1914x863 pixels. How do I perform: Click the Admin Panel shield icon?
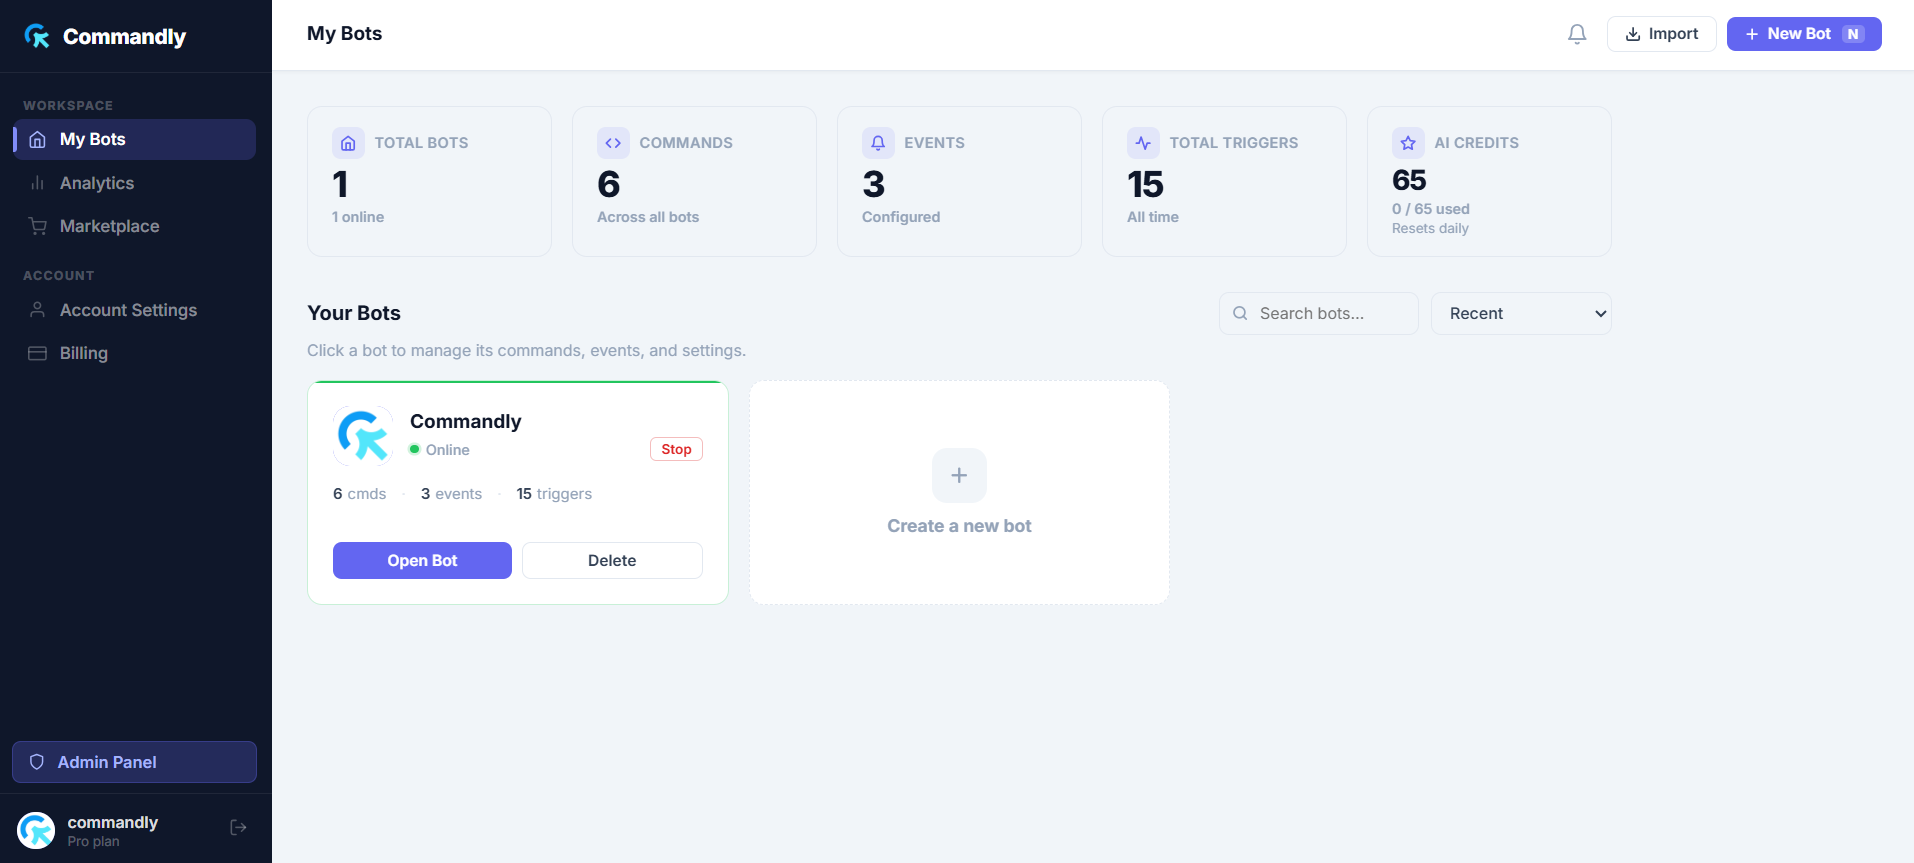(x=37, y=762)
